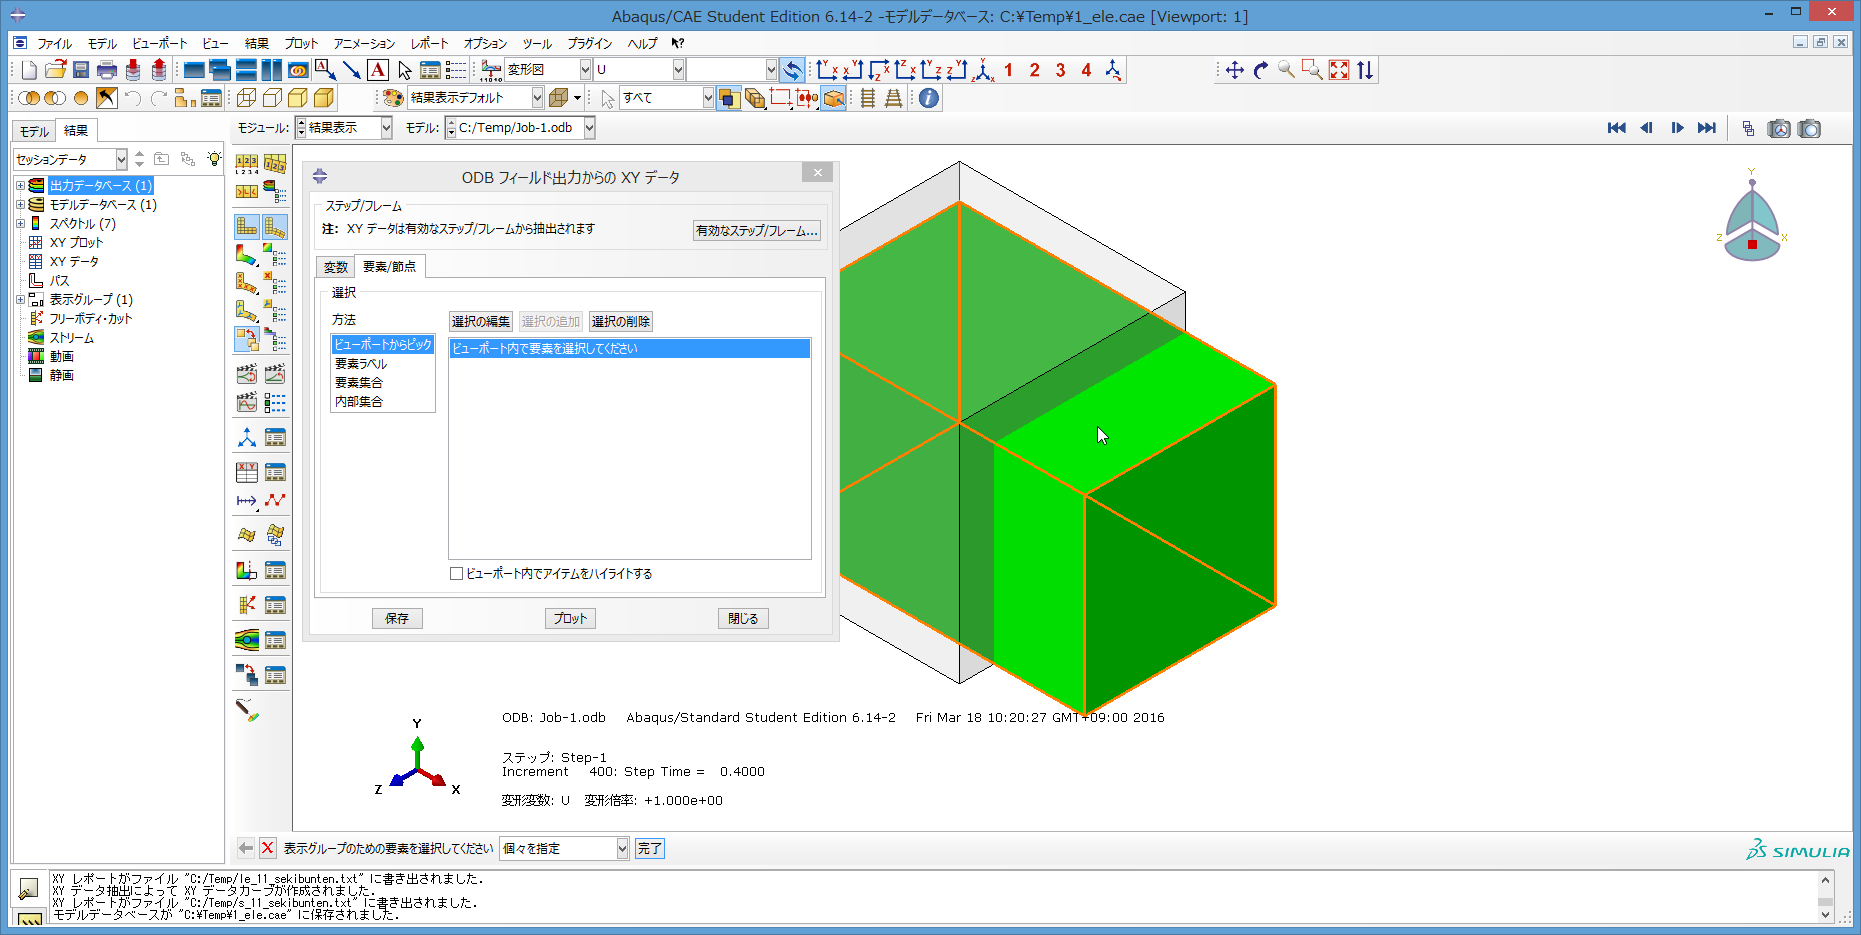Image resolution: width=1861 pixels, height=935 pixels.
Task: Click the 閉じる button in dialog
Action: [x=743, y=618]
